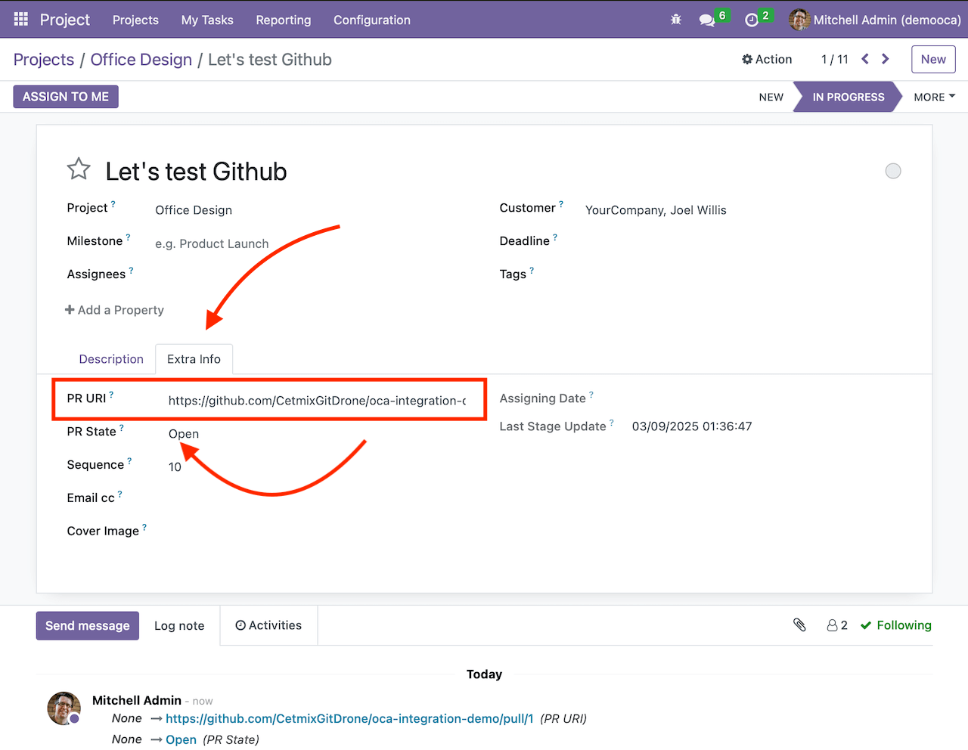
Task: Click the bug report icon in the header
Action: pos(675,19)
